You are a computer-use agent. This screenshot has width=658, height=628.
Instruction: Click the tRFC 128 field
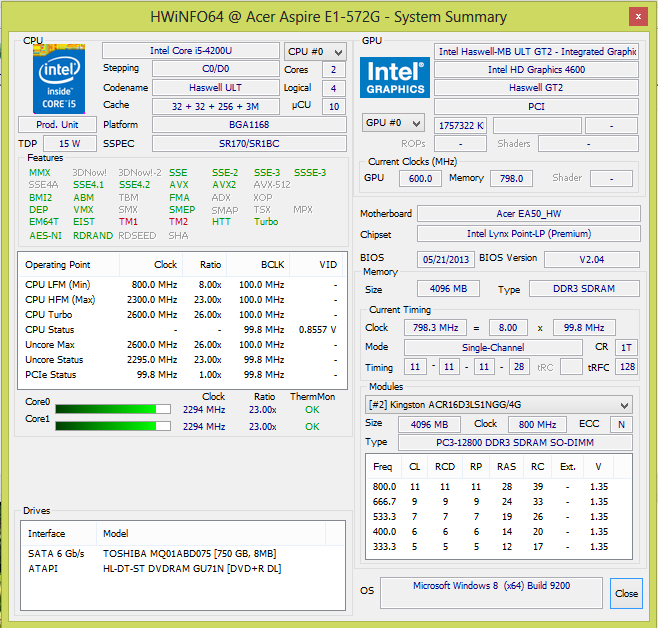click(x=627, y=367)
